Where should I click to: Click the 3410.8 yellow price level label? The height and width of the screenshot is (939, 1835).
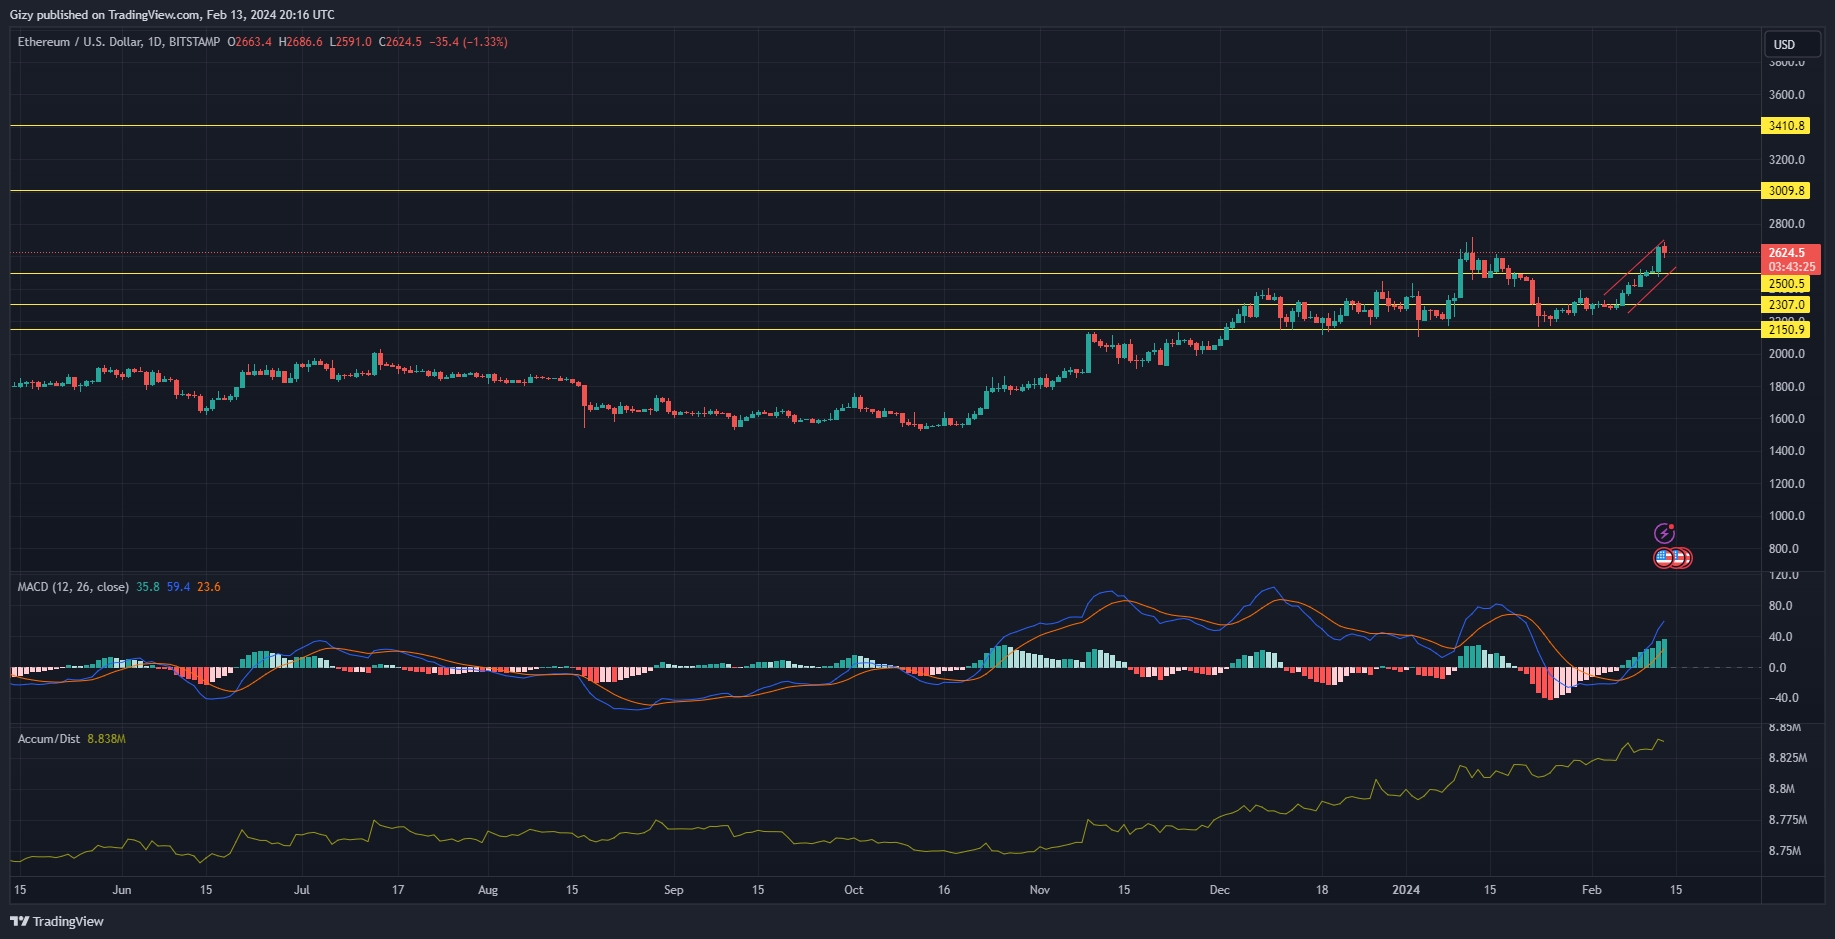pos(1786,126)
